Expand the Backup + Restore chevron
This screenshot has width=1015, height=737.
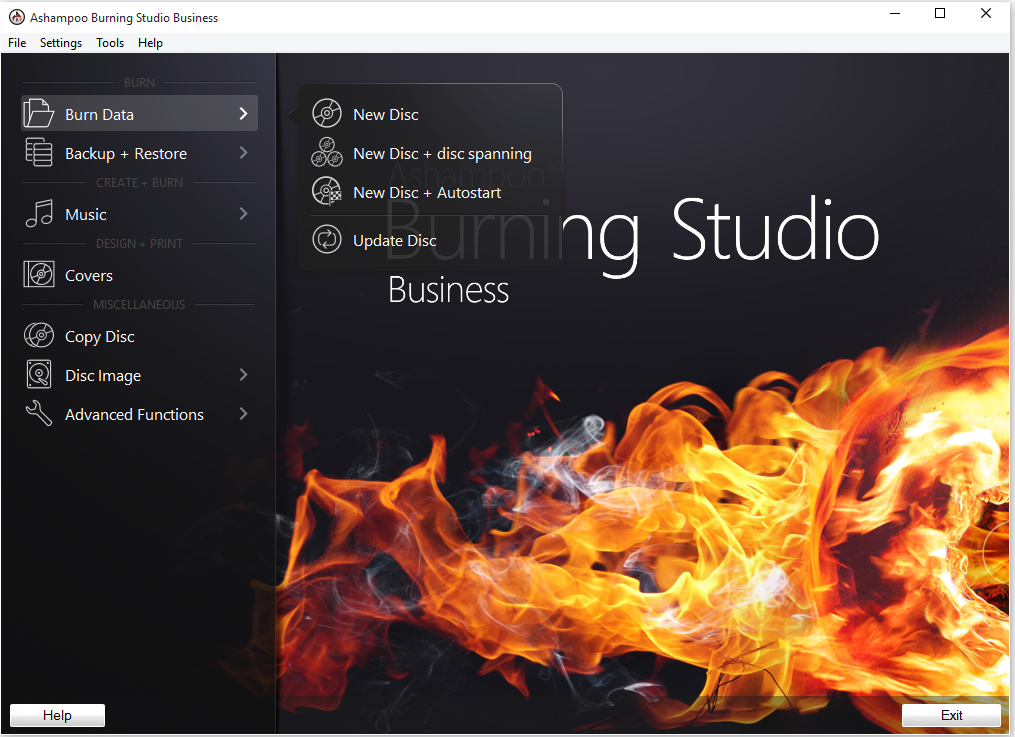click(243, 153)
